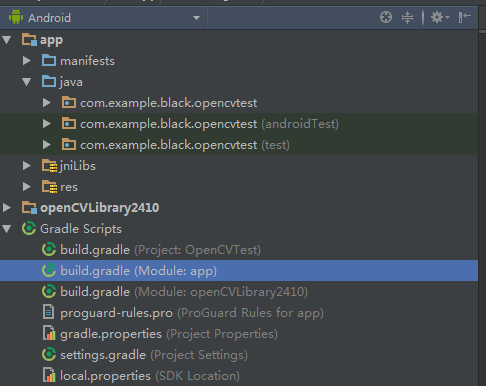Open settings.gradle (Project Settings)
486x386 pixels.
click(154, 355)
